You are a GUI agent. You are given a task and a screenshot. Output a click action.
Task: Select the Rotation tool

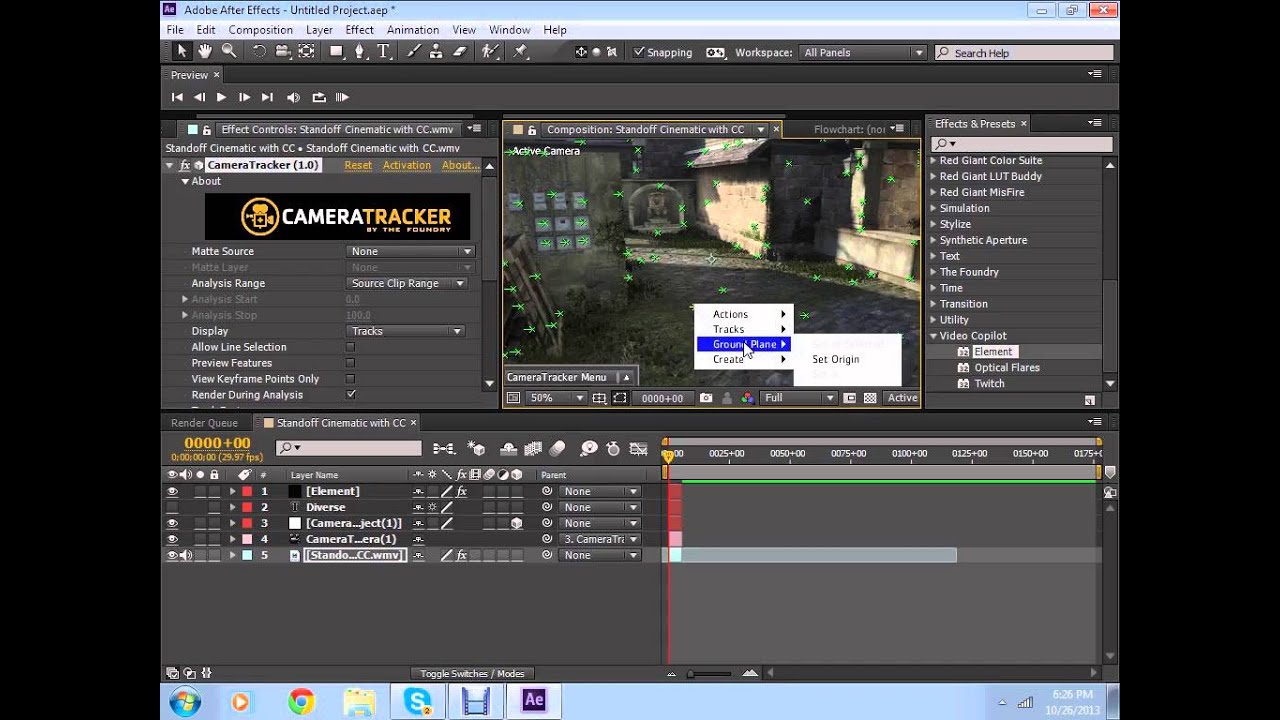[x=259, y=52]
